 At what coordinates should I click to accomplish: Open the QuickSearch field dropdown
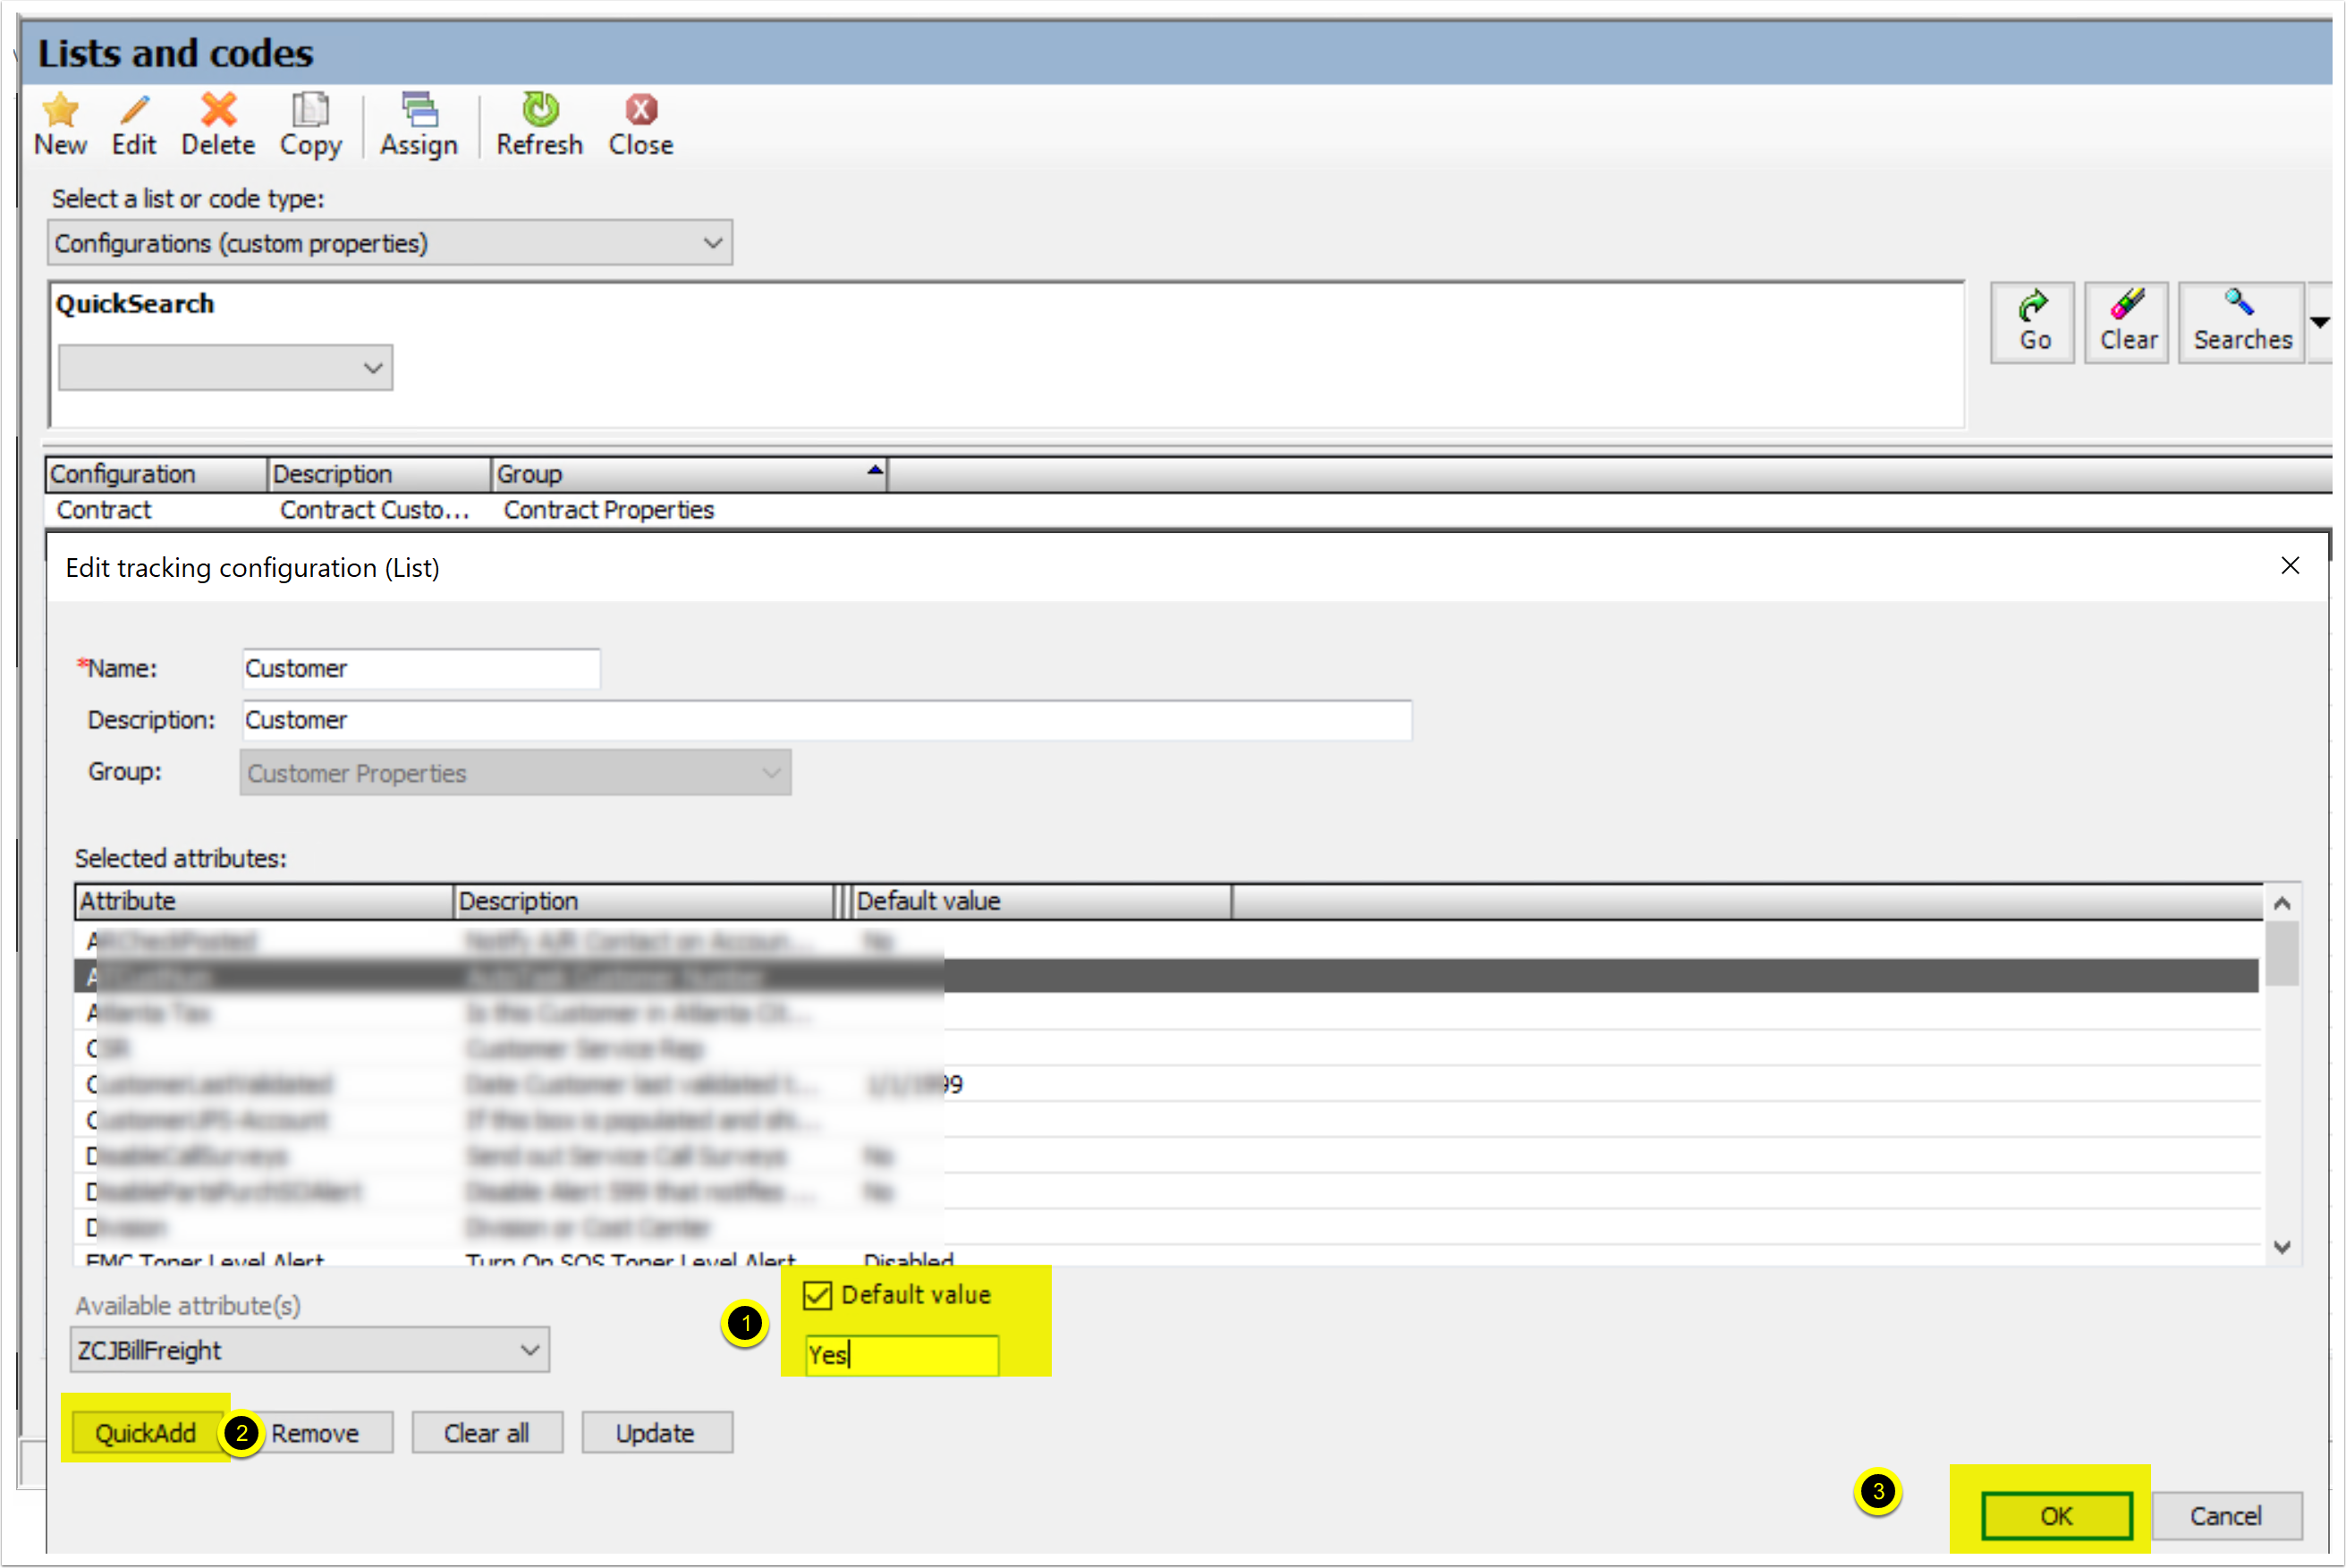tap(225, 368)
